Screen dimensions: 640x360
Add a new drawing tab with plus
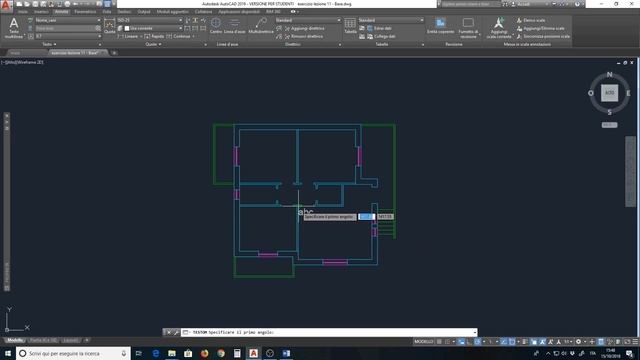pos(114,53)
